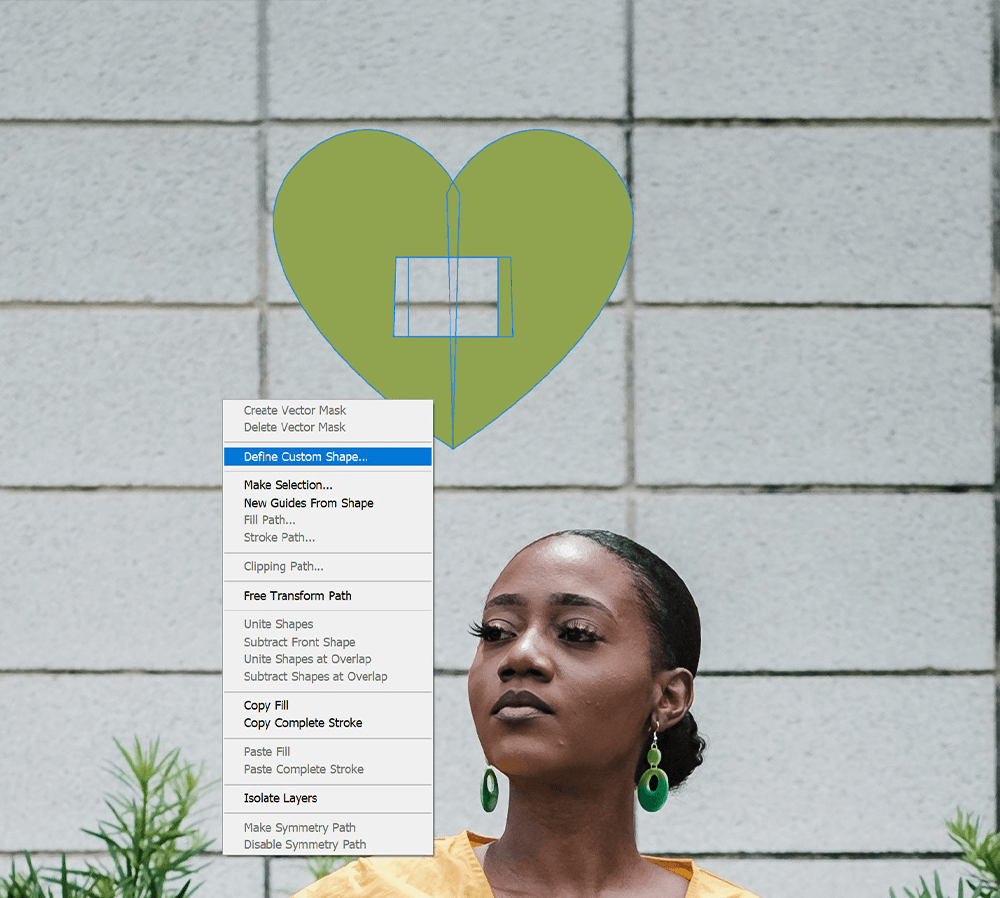Select Copy Fill from context menu
The height and width of the screenshot is (898, 1000).
[328, 705]
